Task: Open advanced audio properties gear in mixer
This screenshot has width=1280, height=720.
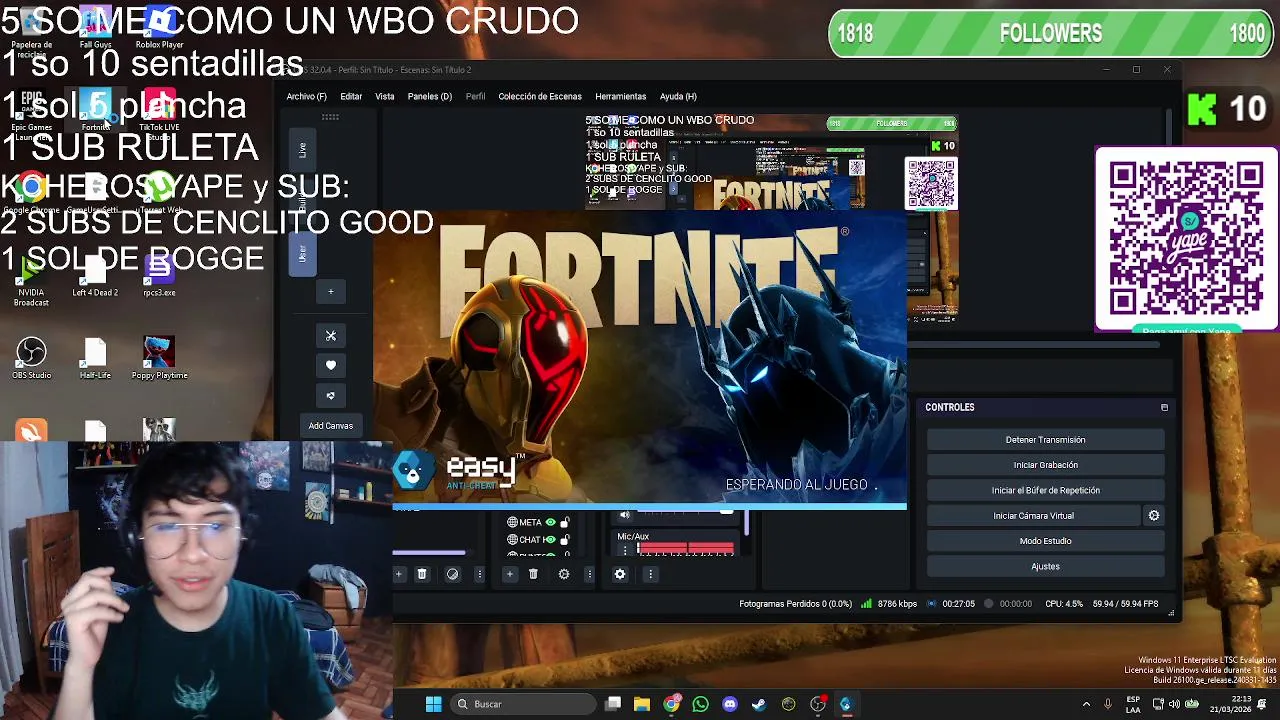Action: (620, 574)
